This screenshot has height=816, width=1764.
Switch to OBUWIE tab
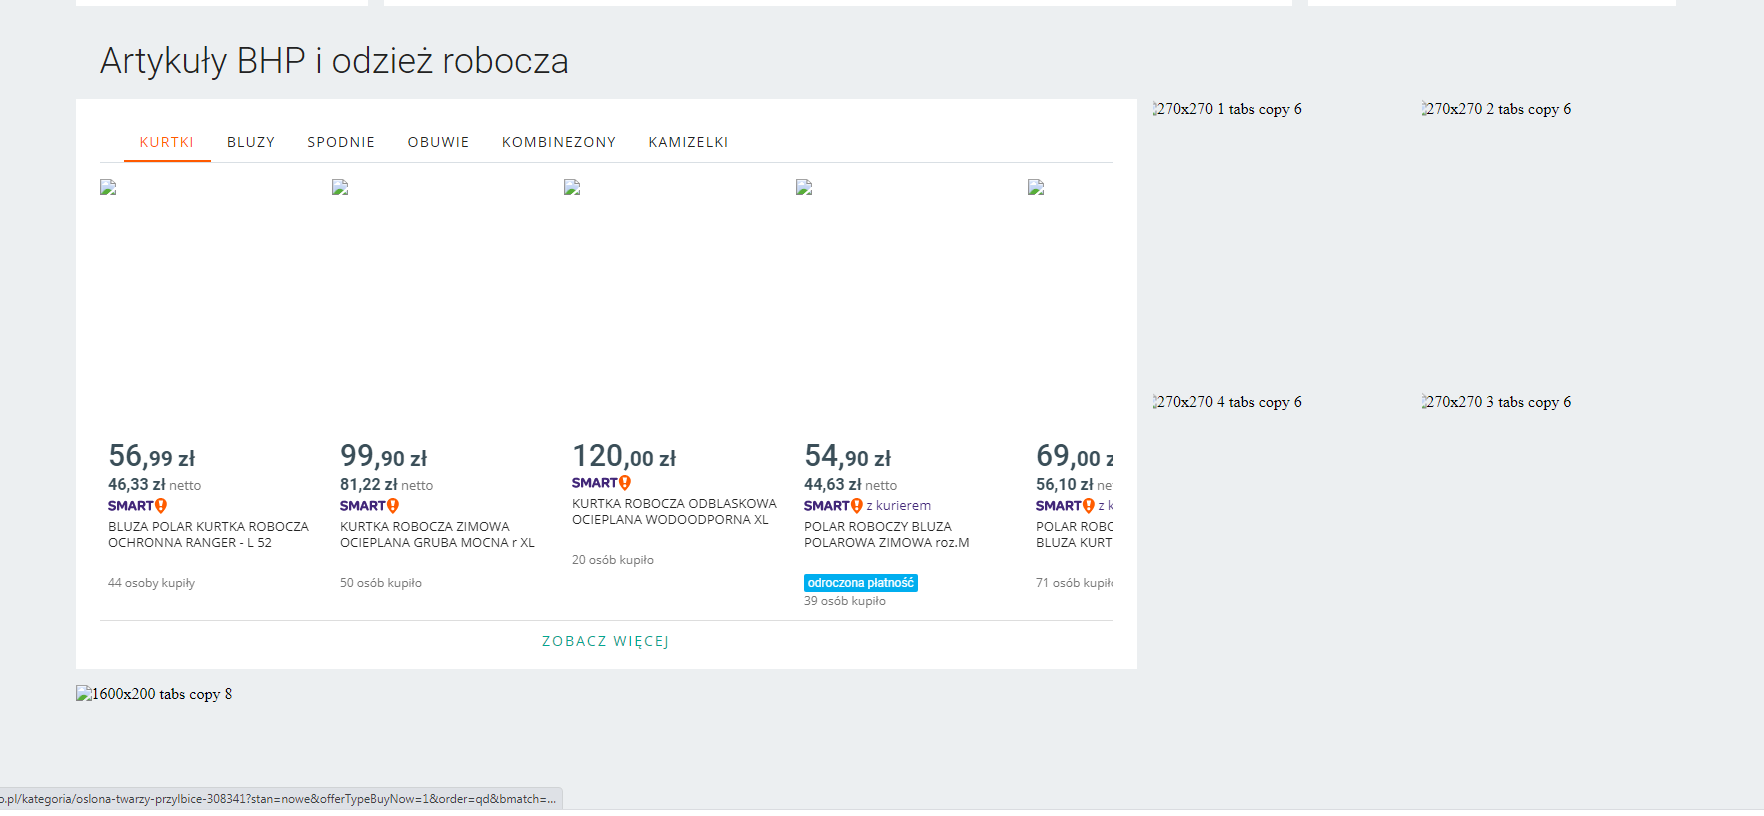click(438, 142)
